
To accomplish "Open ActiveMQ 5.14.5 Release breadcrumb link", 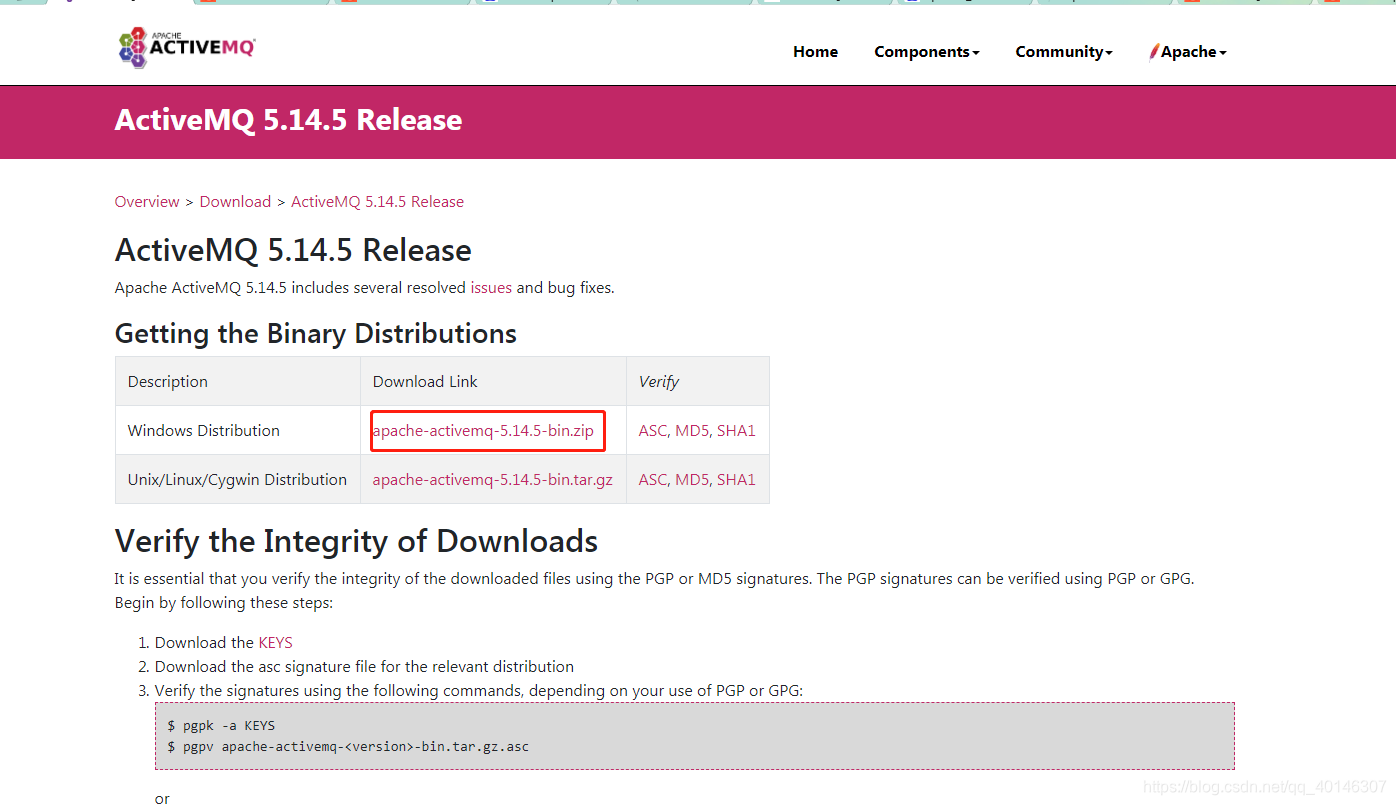I will 377,202.
